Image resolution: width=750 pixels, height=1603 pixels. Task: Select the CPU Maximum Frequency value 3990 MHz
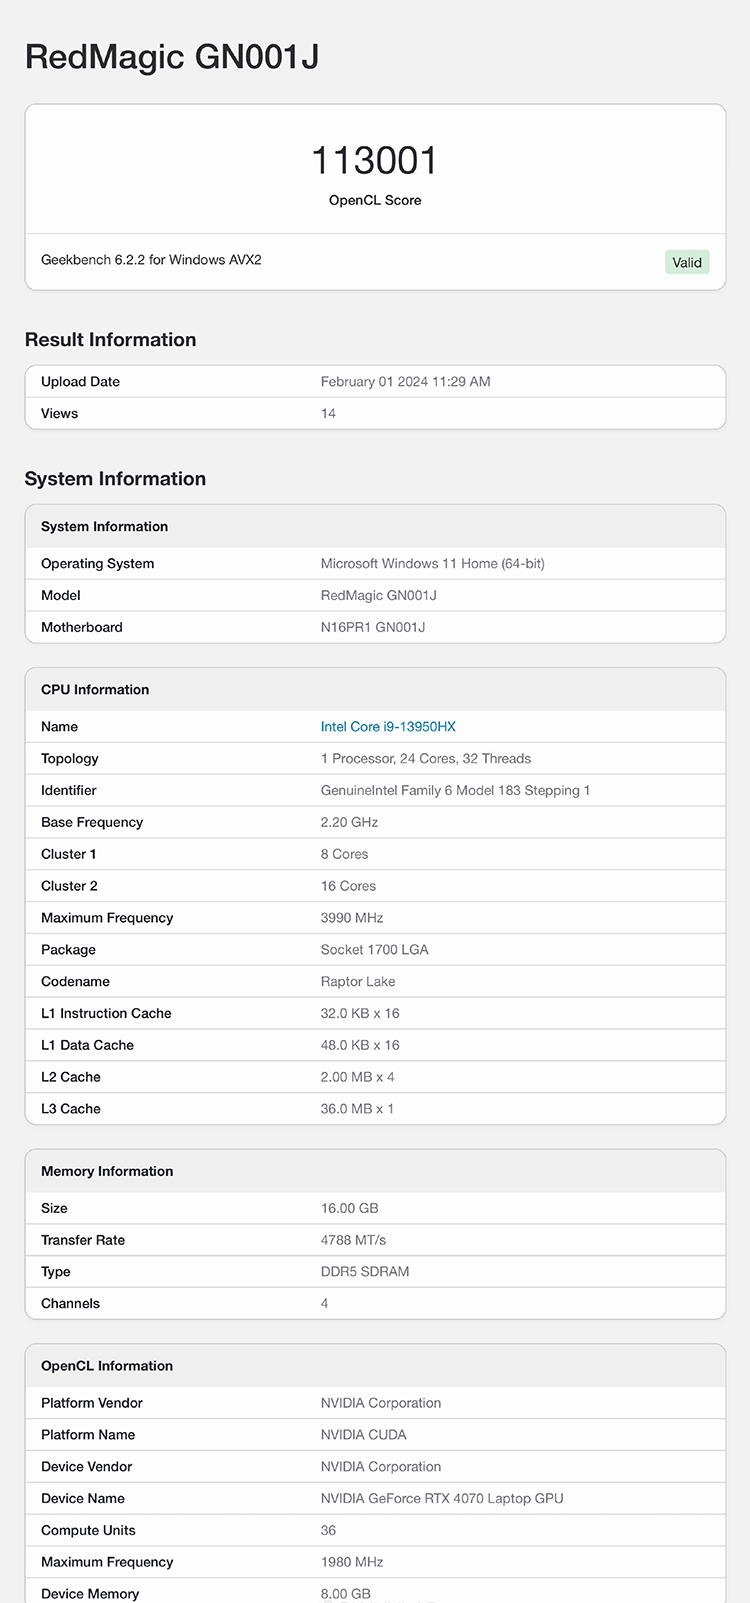352,918
